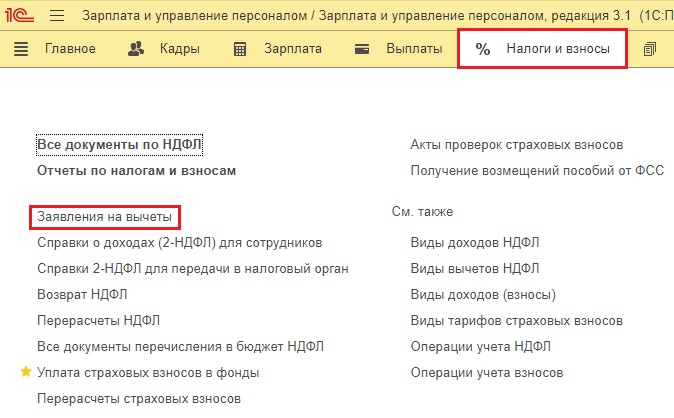Open Справки 2-НДФЛ для передачи в налоговый орган

click(x=193, y=269)
